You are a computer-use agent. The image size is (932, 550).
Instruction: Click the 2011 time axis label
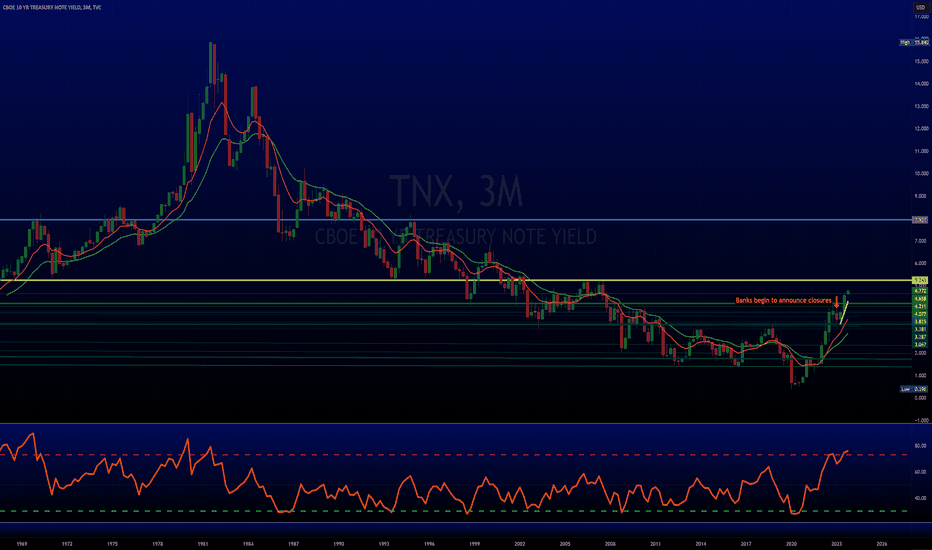click(x=656, y=544)
